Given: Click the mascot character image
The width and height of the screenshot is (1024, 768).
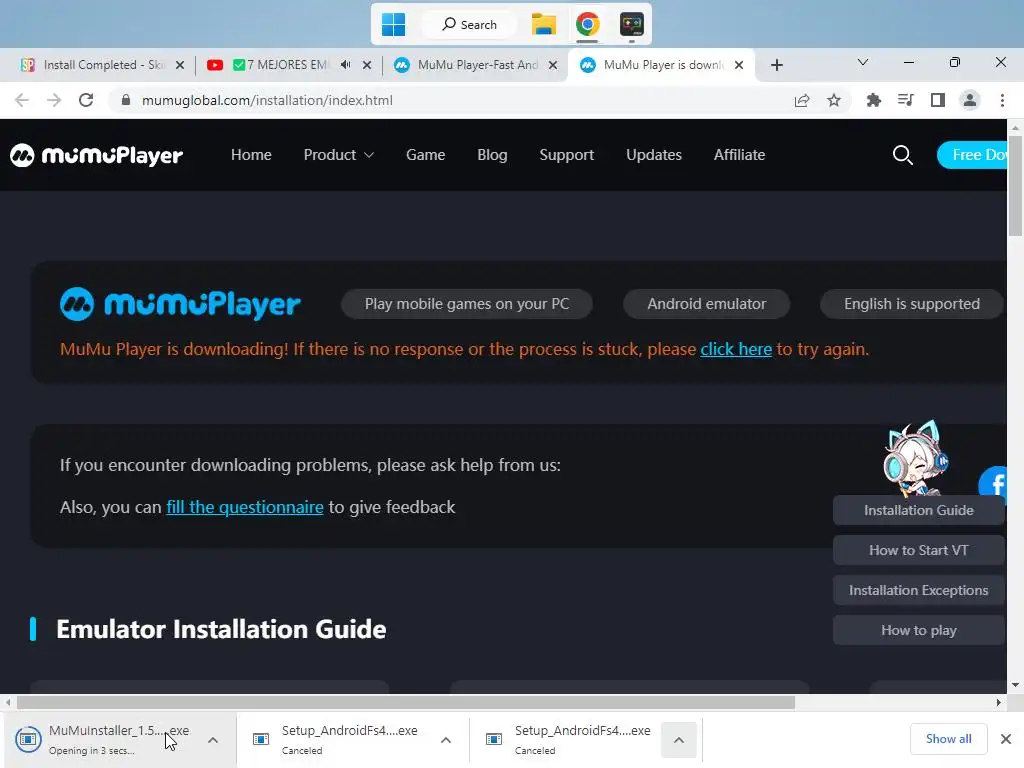Looking at the screenshot, I should tap(916, 457).
